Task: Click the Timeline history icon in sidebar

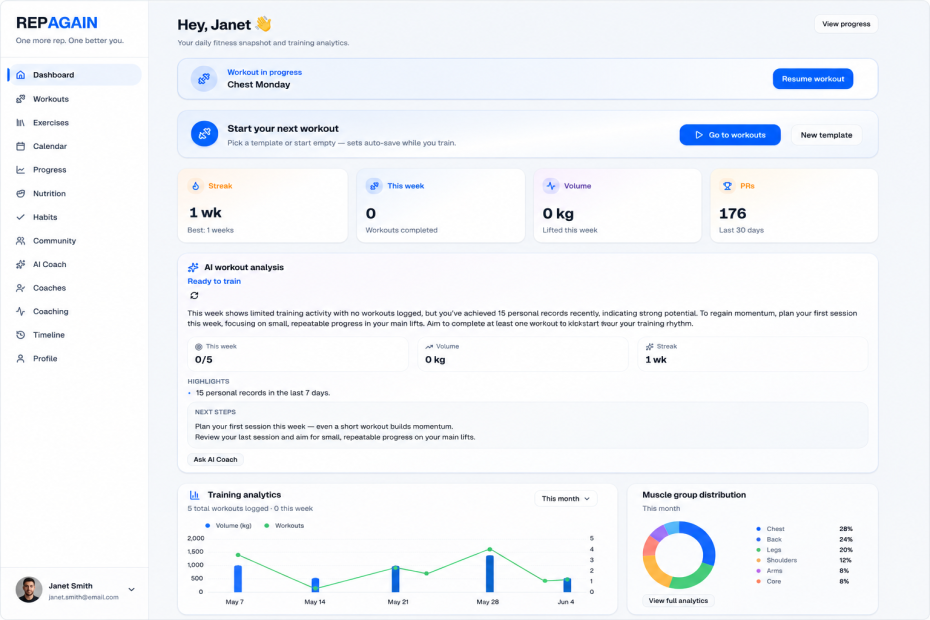Action: tap(21, 335)
